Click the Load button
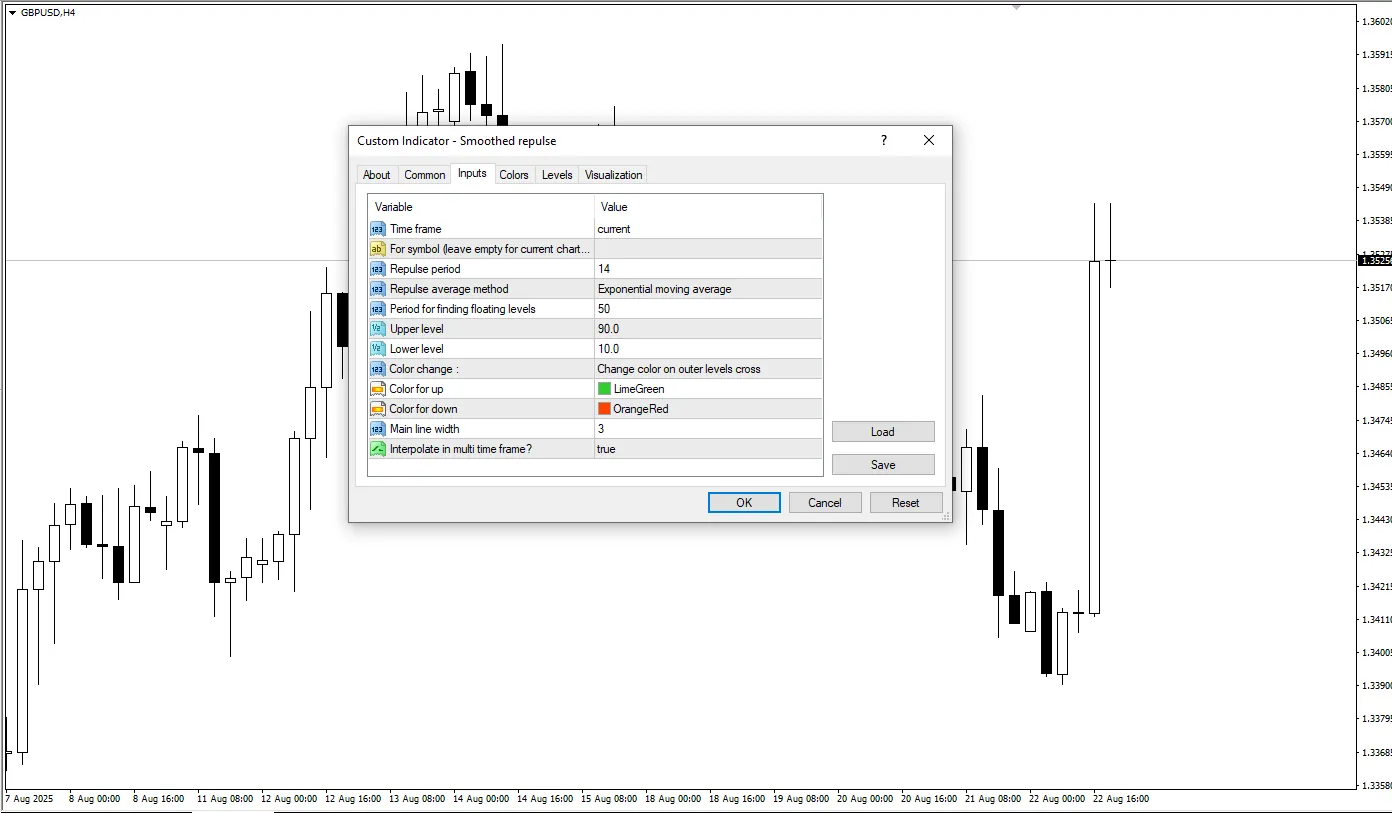Screen dimensions: 1392x813 pos(882,432)
